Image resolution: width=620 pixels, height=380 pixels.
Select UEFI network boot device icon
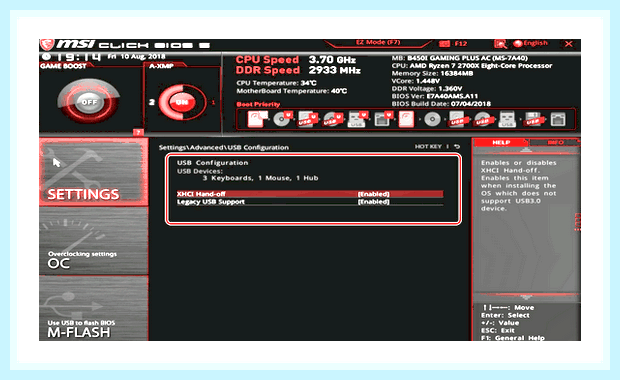(x=383, y=119)
